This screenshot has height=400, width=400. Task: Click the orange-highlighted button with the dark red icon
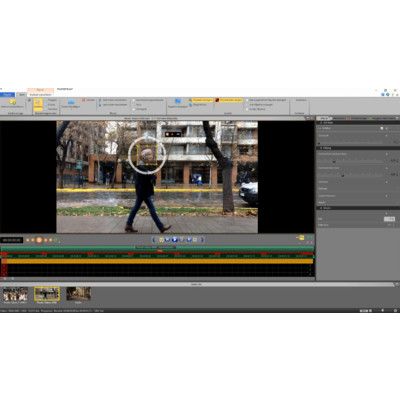pos(229,100)
